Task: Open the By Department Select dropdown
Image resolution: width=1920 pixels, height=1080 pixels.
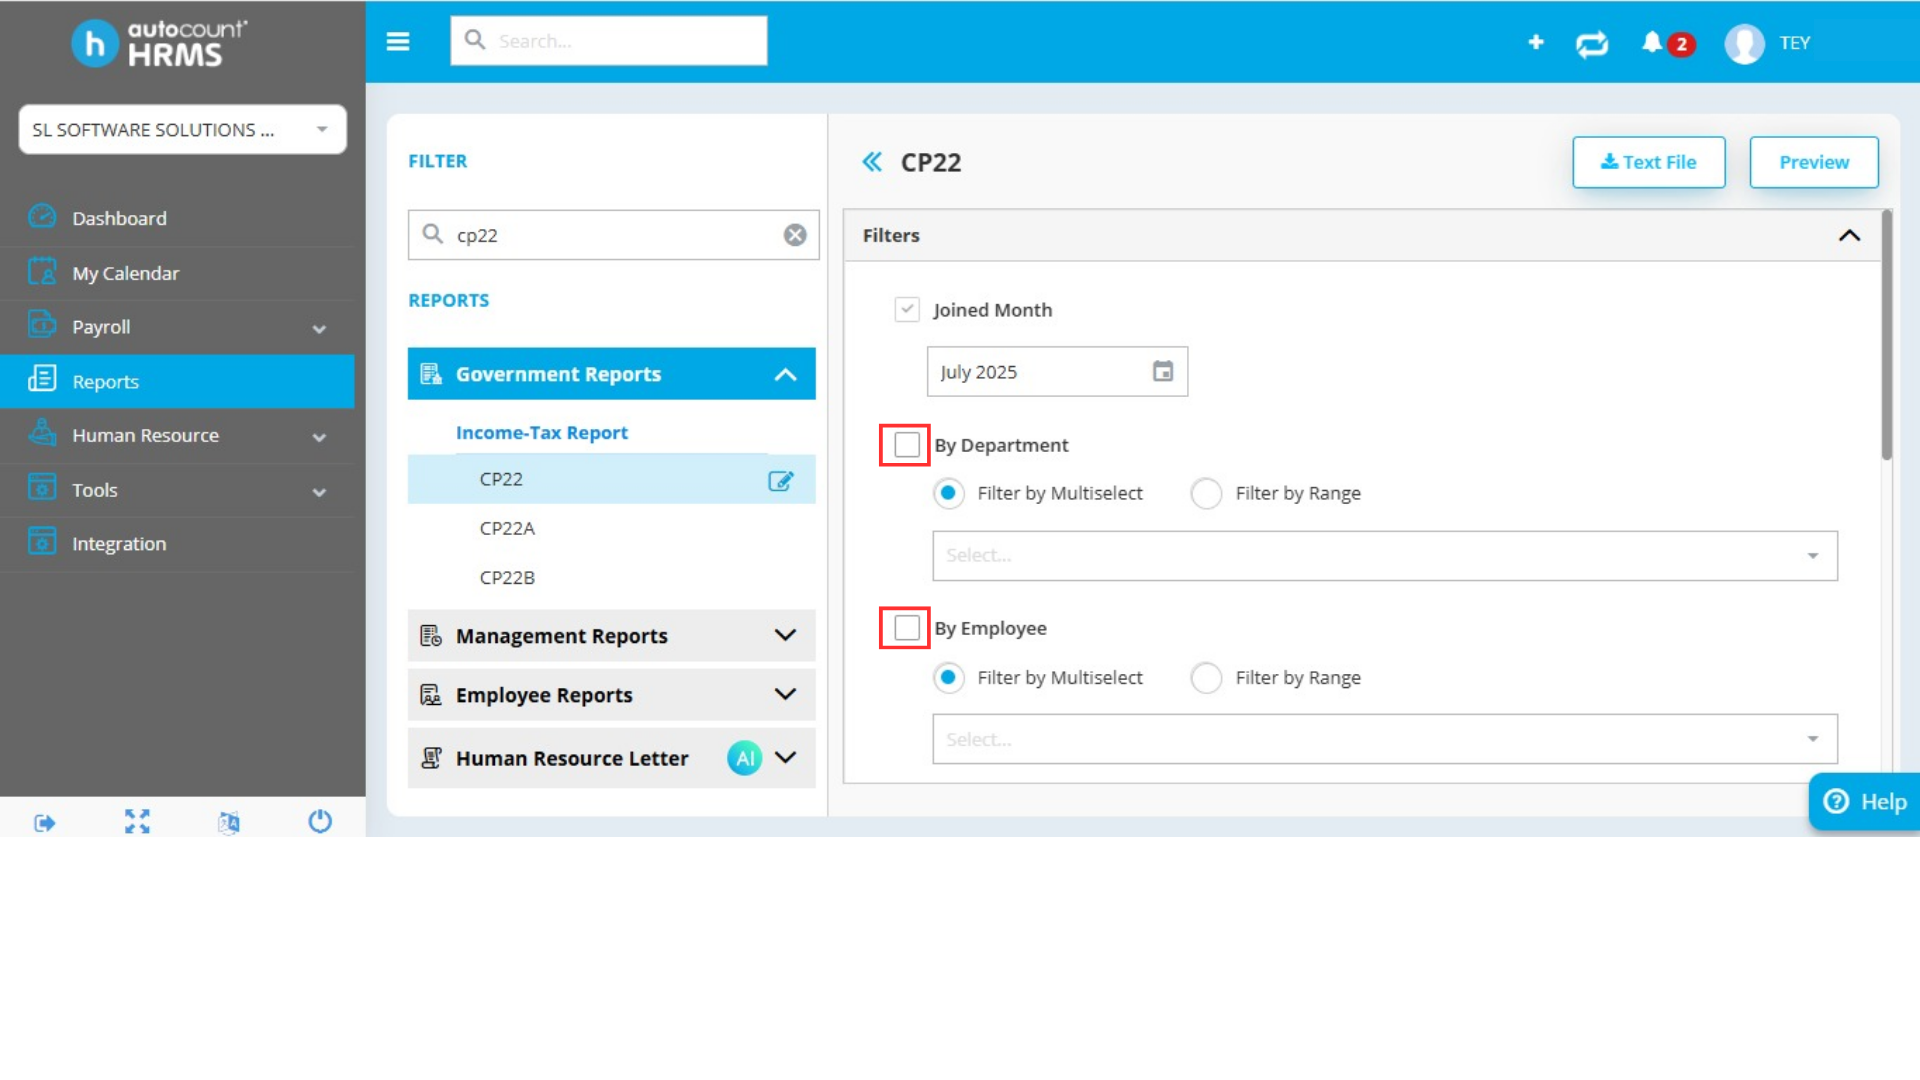Action: [1384, 556]
